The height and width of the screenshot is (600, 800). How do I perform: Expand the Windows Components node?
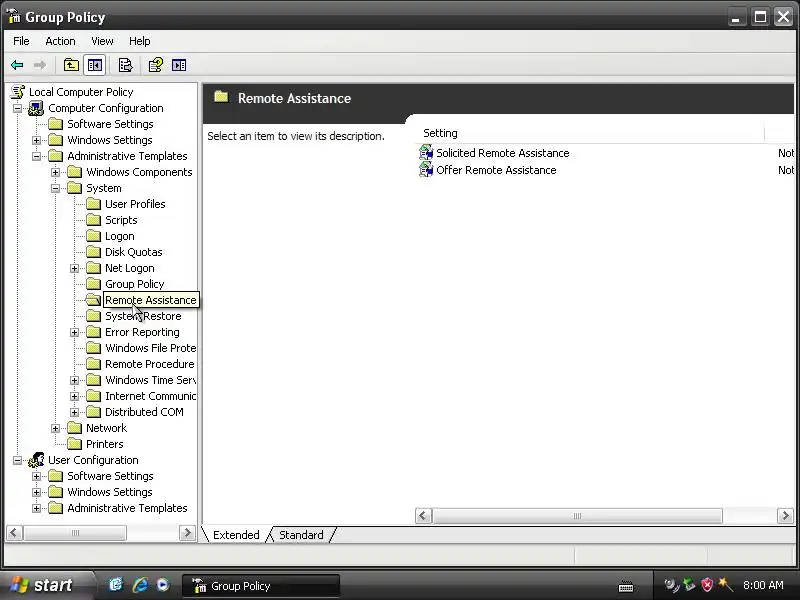click(x=55, y=172)
